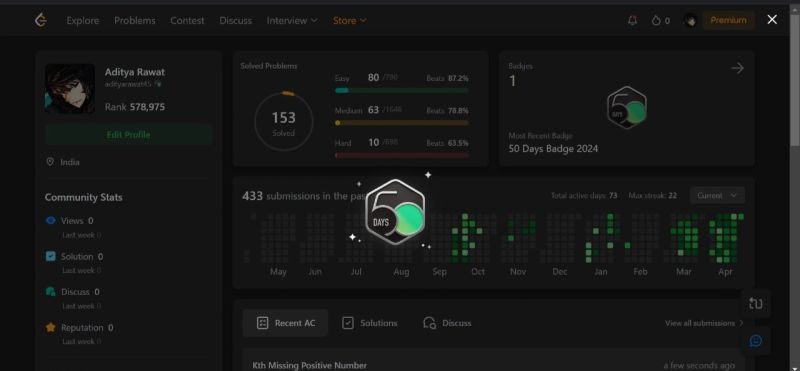Click the chat support icon
This screenshot has width=800, height=371.
pyautogui.click(x=756, y=341)
